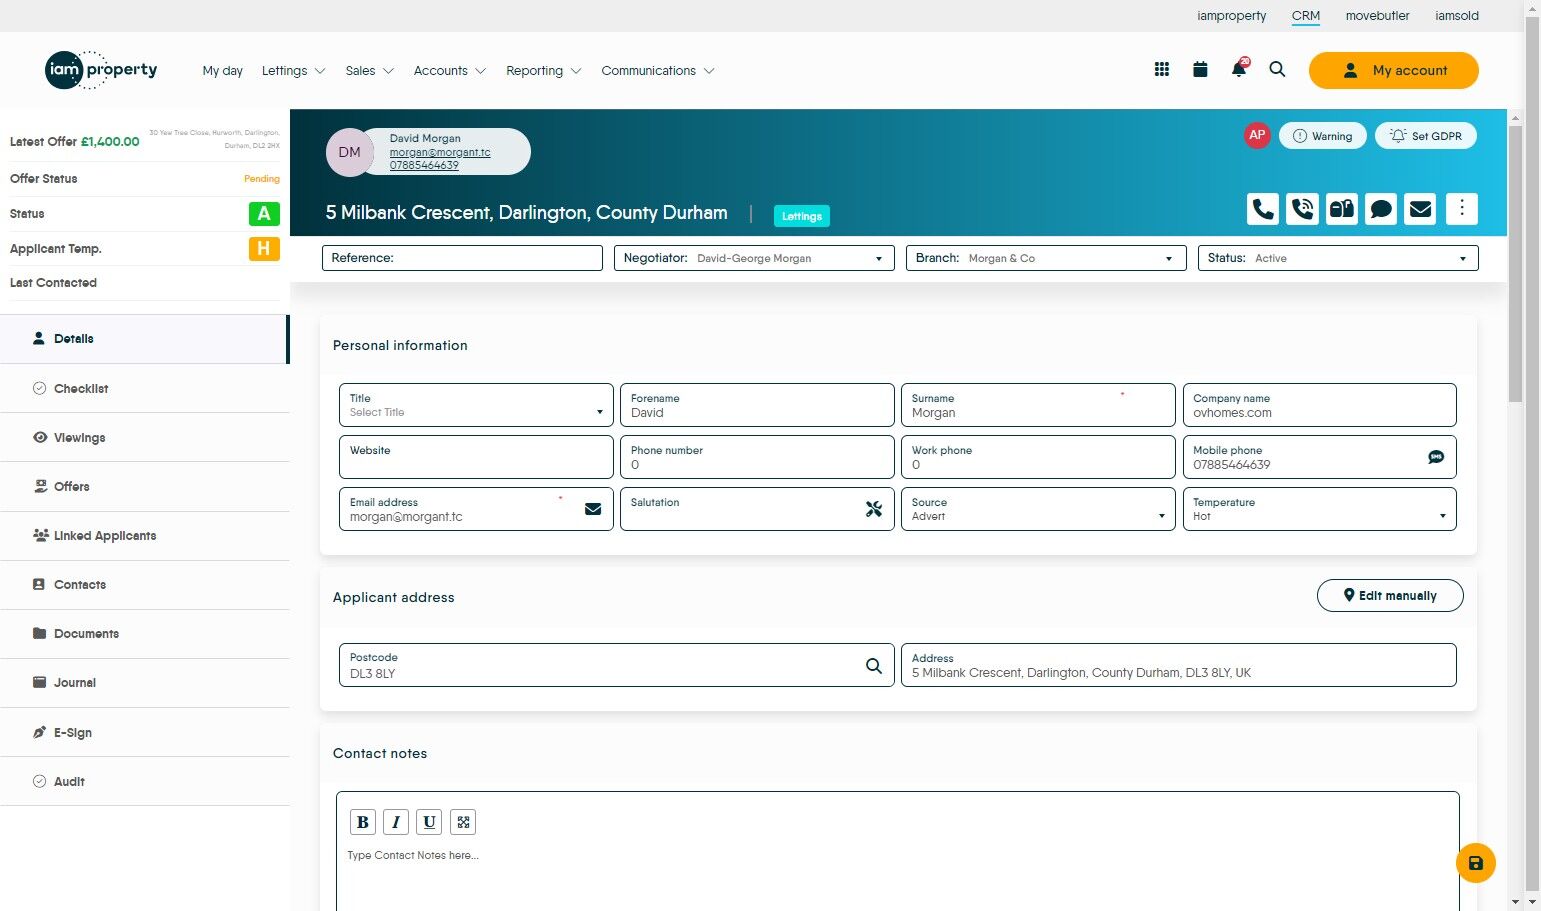
Task: Click the Edit manually button
Action: coord(1389,596)
